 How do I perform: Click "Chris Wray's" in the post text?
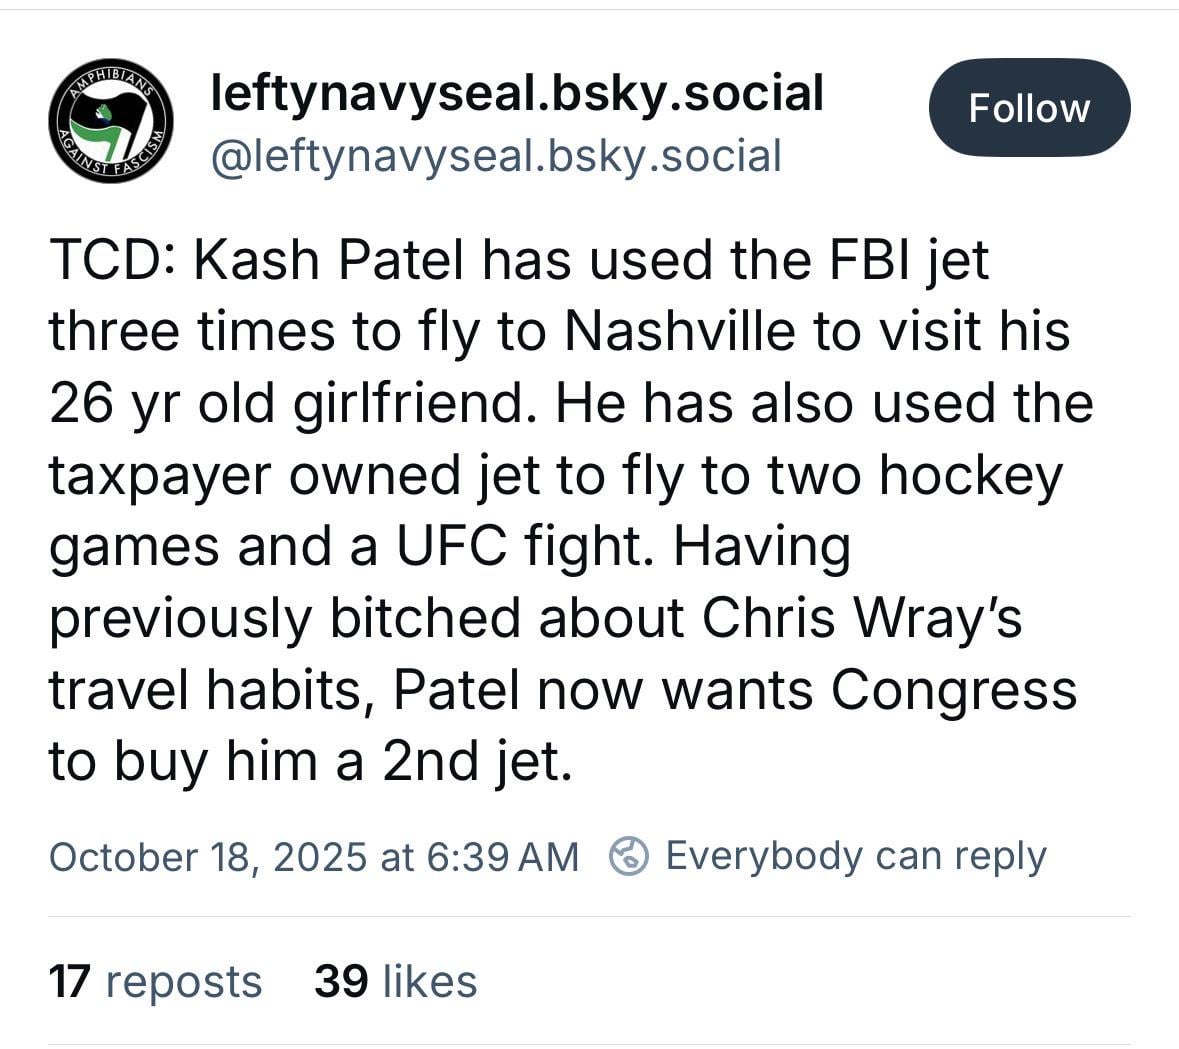click(x=861, y=618)
